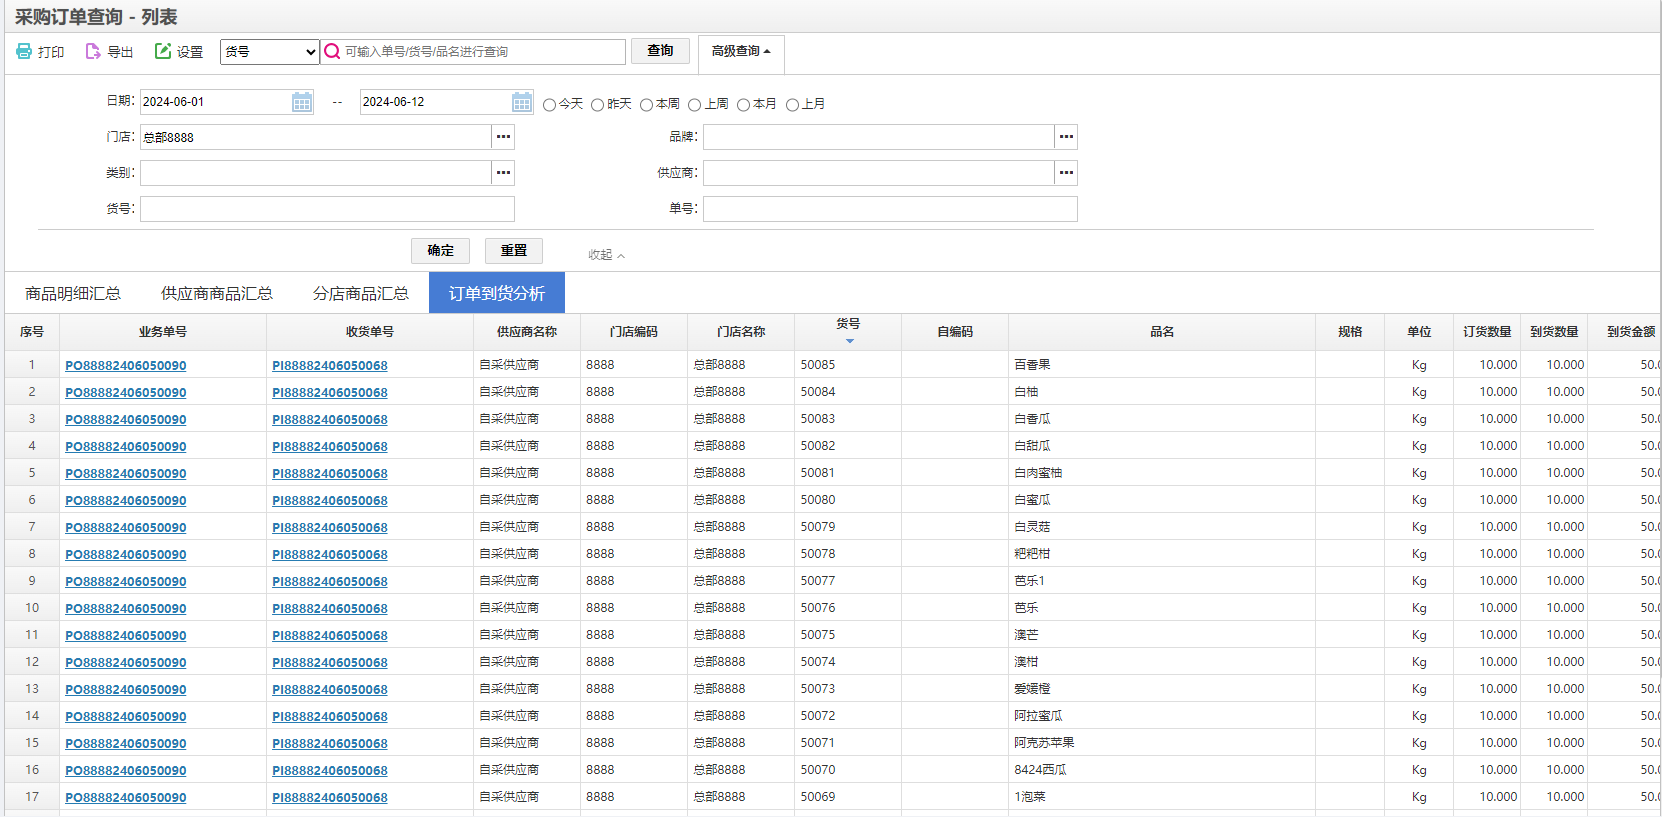Click the 查询 button
The image size is (1662, 817).
tap(660, 51)
